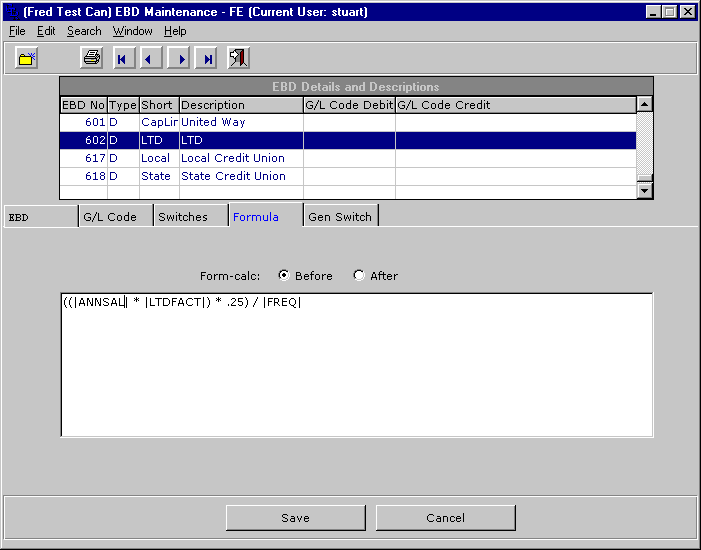Switch to the Switches tab
The height and width of the screenshot is (550, 701).
pos(191,216)
